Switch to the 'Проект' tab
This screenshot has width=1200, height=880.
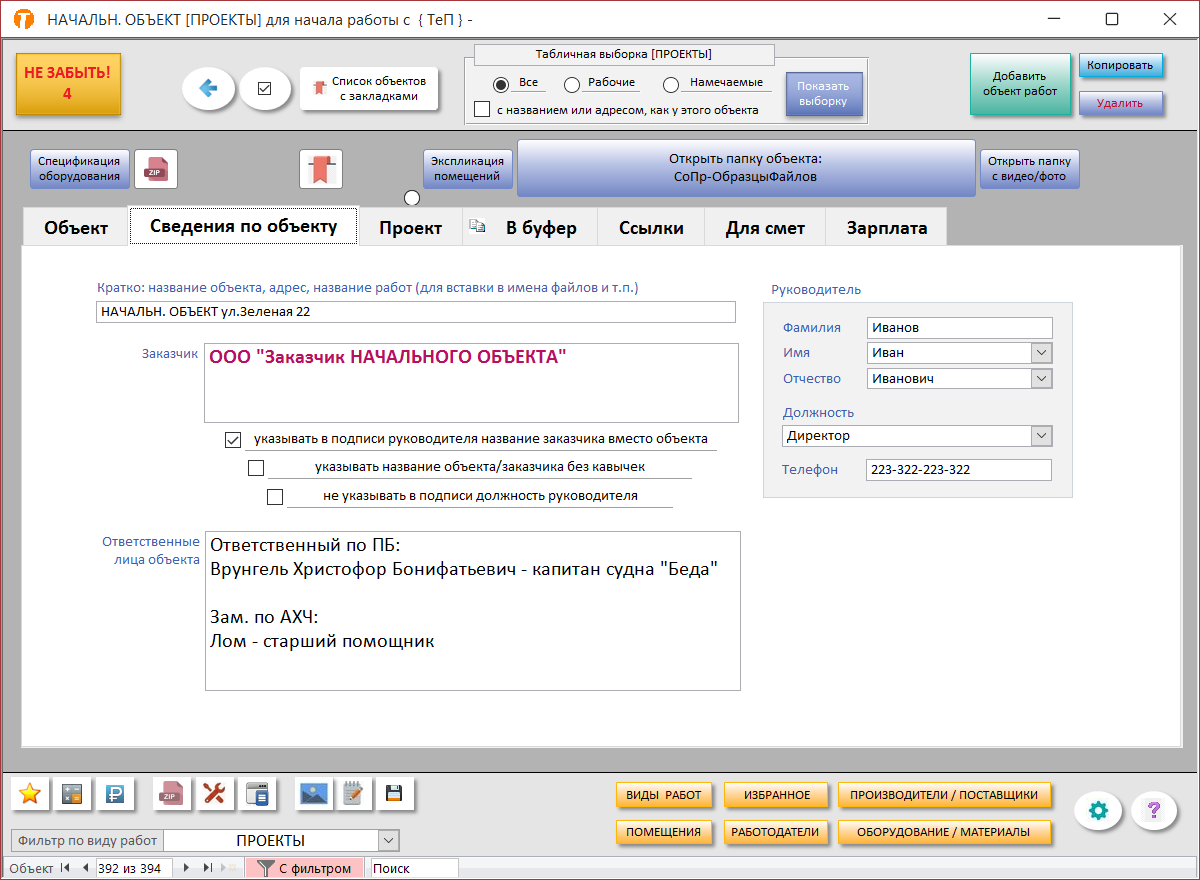410,228
